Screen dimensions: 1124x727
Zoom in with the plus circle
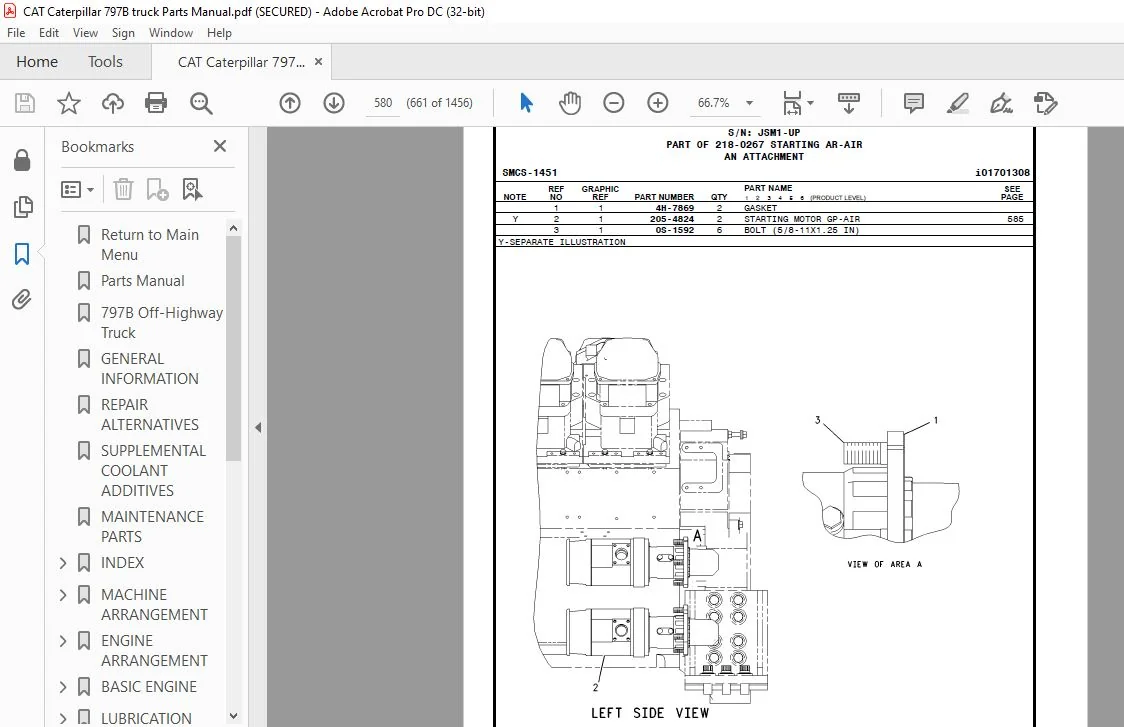click(x=657, y=103)
